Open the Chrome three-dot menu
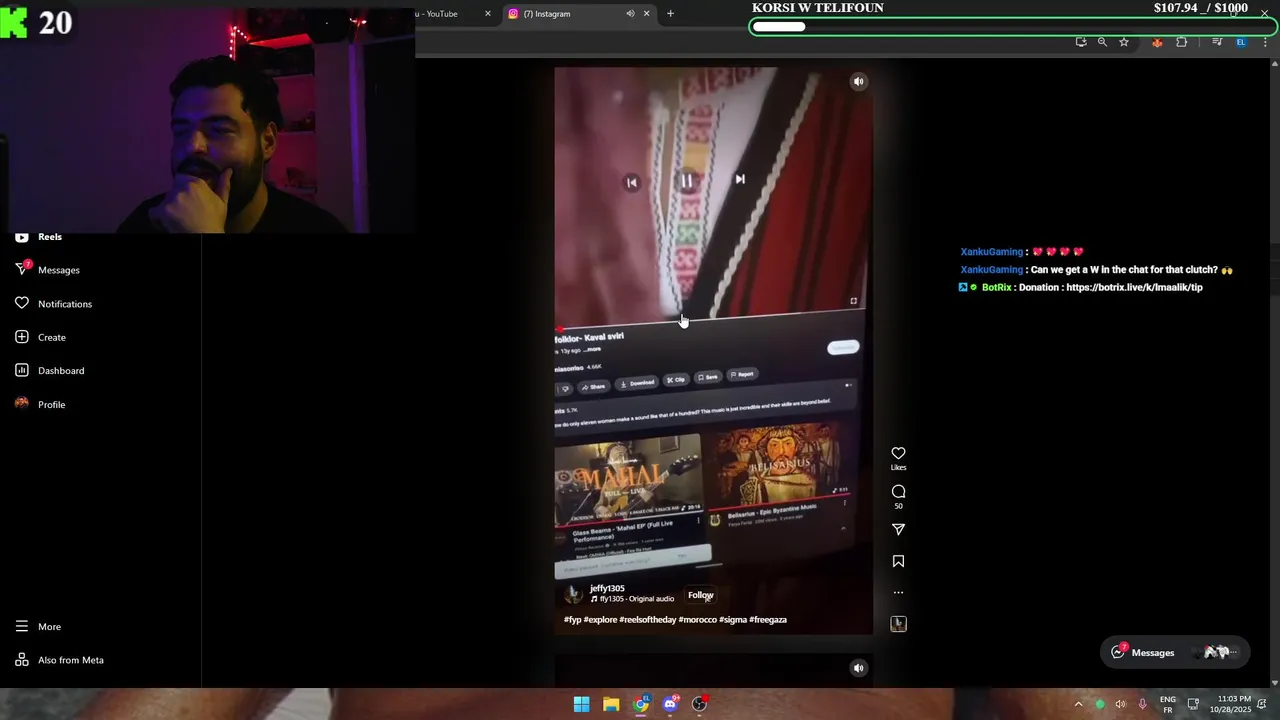Screen dimensions: 1280x720 coord(1265,42)
